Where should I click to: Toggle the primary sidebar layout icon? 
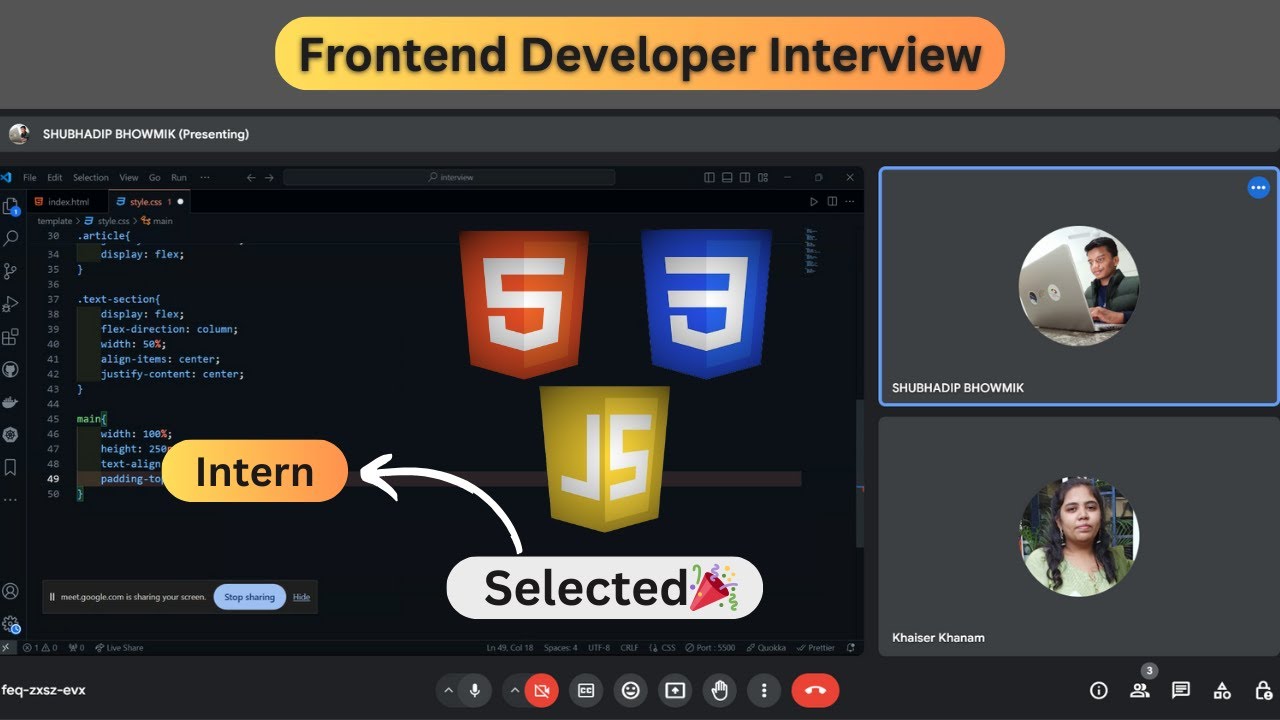(x=709, y=177)
